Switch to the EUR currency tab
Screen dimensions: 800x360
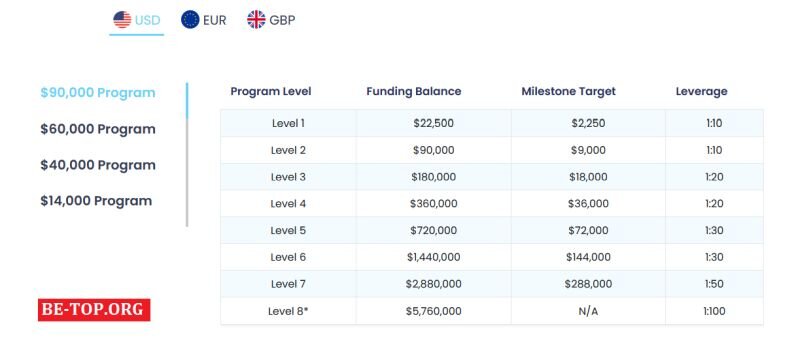click(x=204, y=20)
